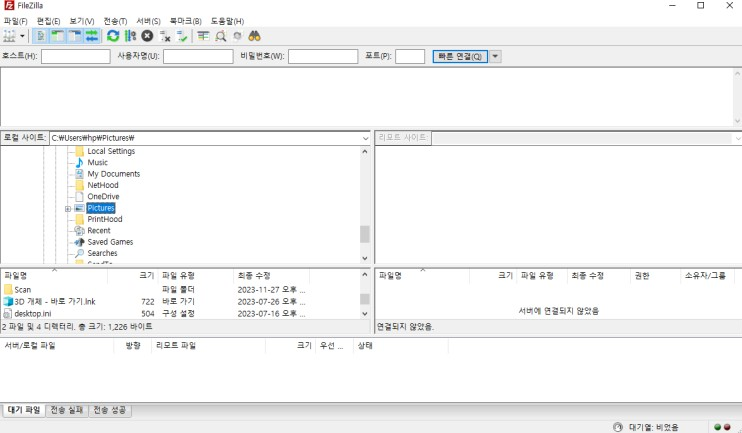
Task: Switch to the 전송 성공 tab
Action: 110,410
